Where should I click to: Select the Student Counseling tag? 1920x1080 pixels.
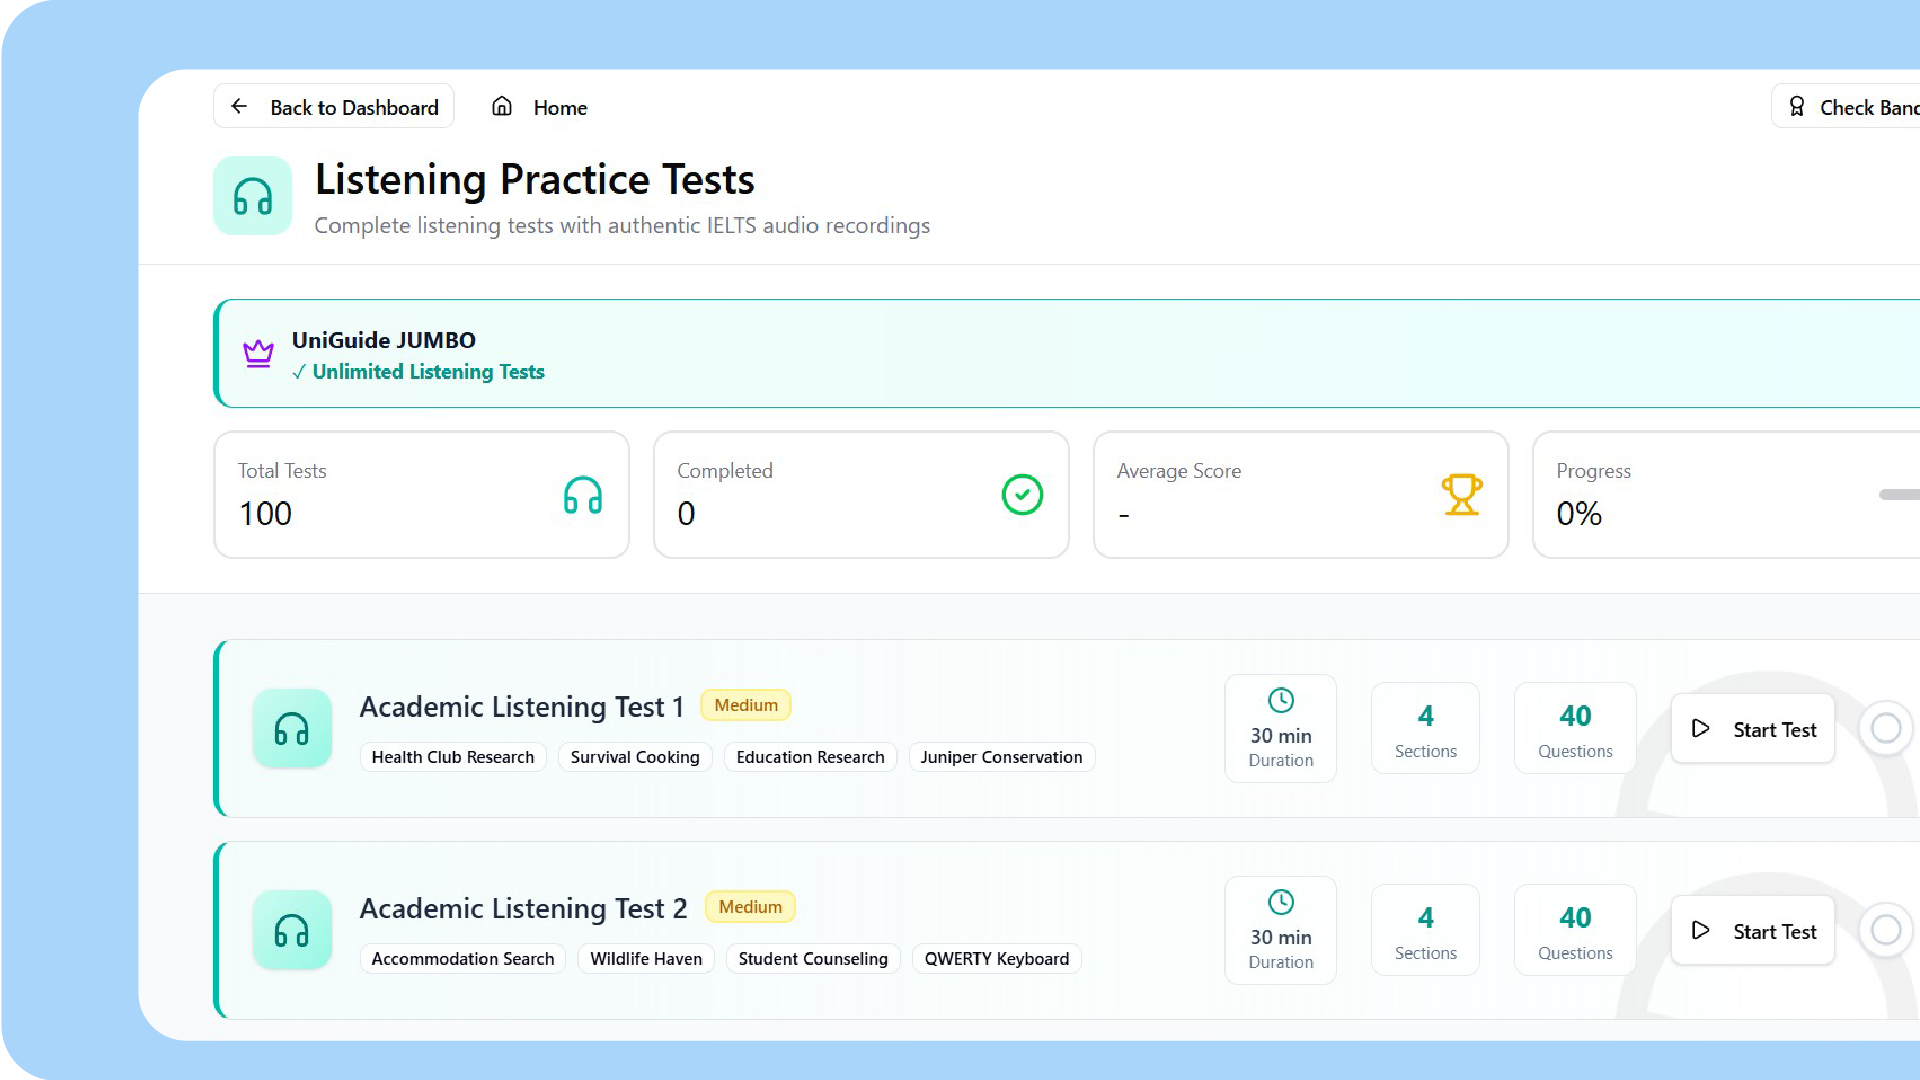coord(813,959)
